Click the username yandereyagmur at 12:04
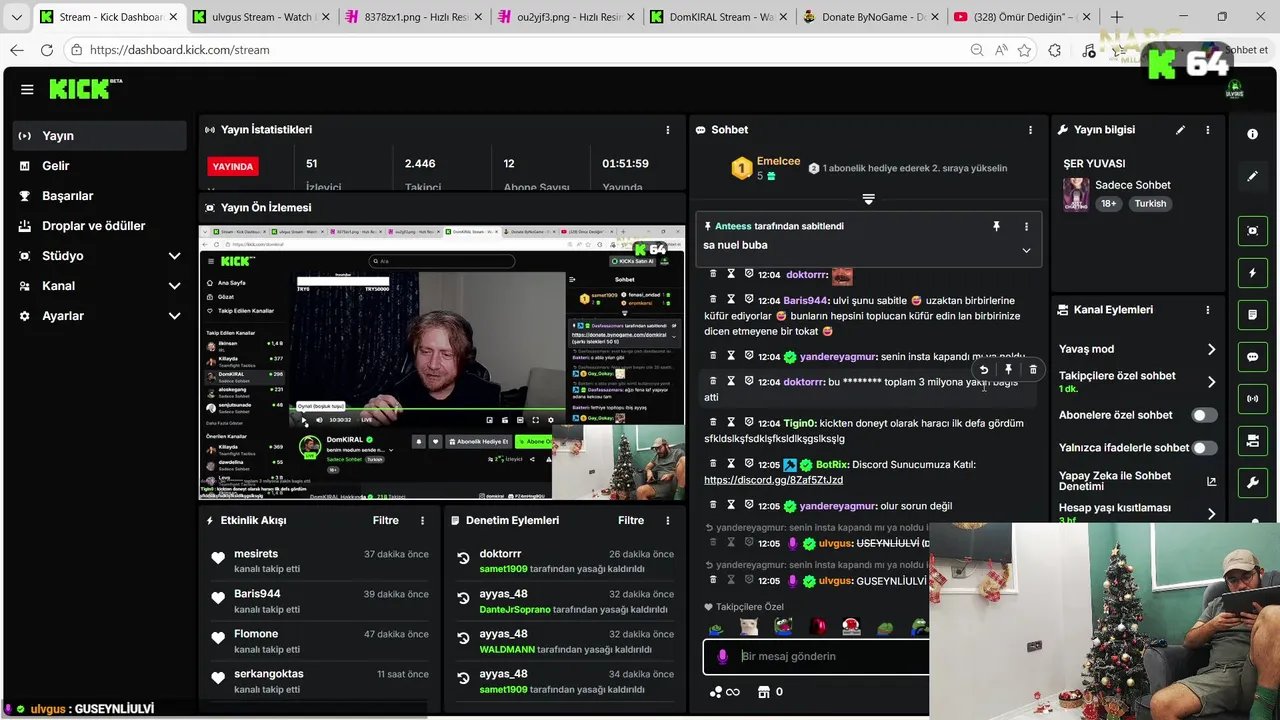This screenshot has width=1280, height=720. [838, 357]
